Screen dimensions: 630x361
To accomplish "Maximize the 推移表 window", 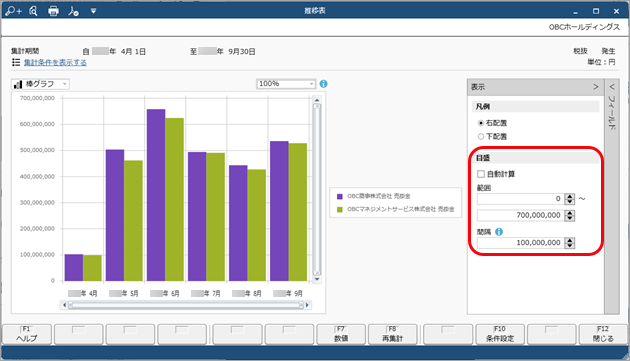I will click(x=596, y=11).
